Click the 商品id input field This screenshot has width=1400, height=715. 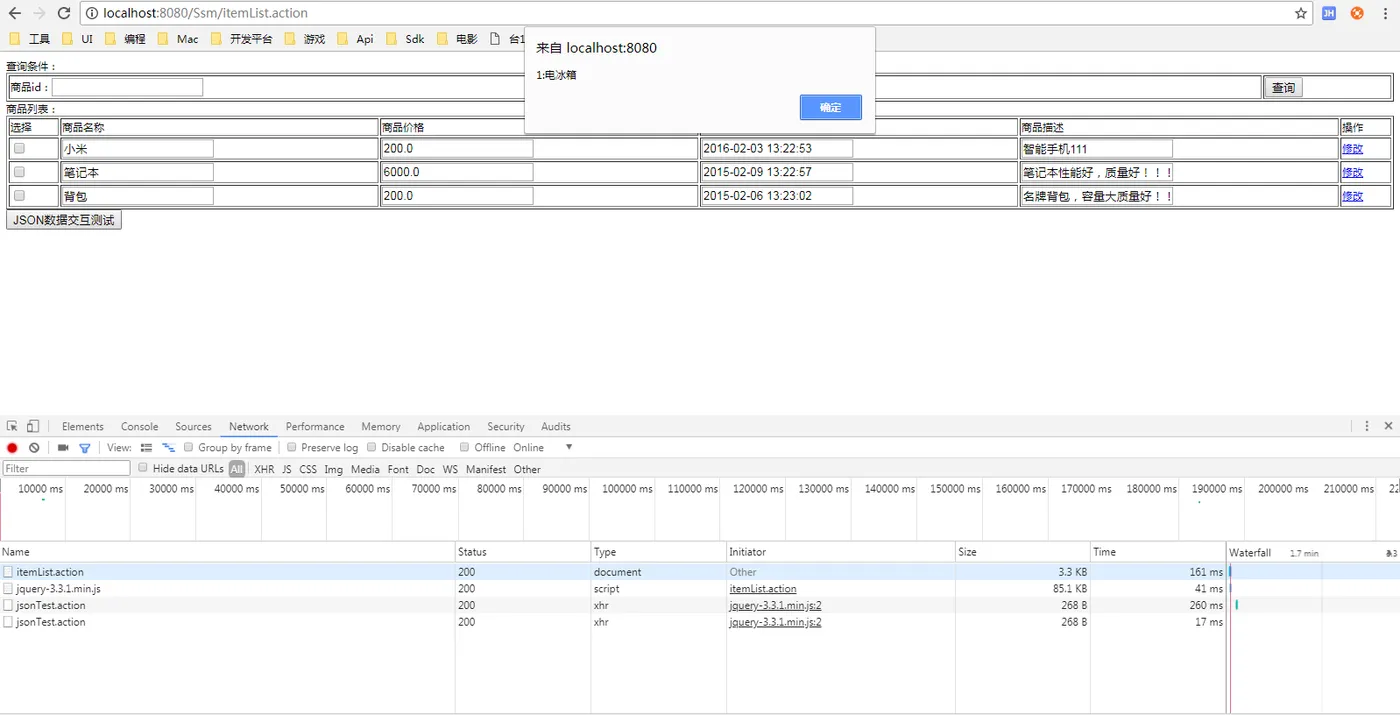point(127,88)
